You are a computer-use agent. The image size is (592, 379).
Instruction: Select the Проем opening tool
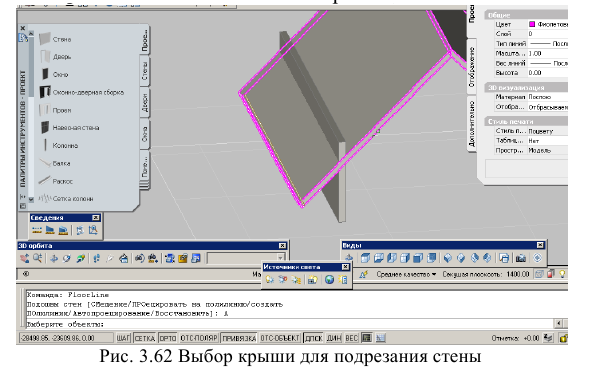(55, 110)
